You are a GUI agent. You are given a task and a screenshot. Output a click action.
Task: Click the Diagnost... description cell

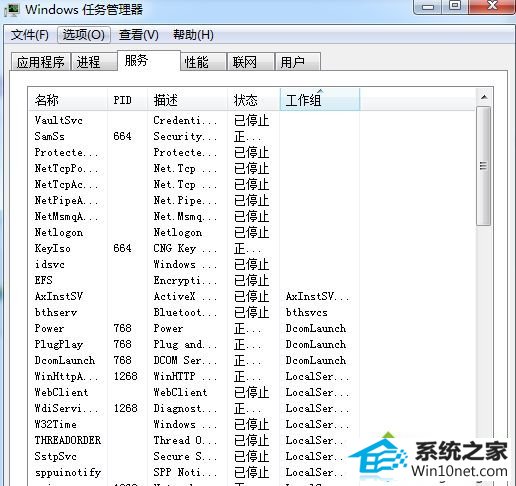pos(185,408)
